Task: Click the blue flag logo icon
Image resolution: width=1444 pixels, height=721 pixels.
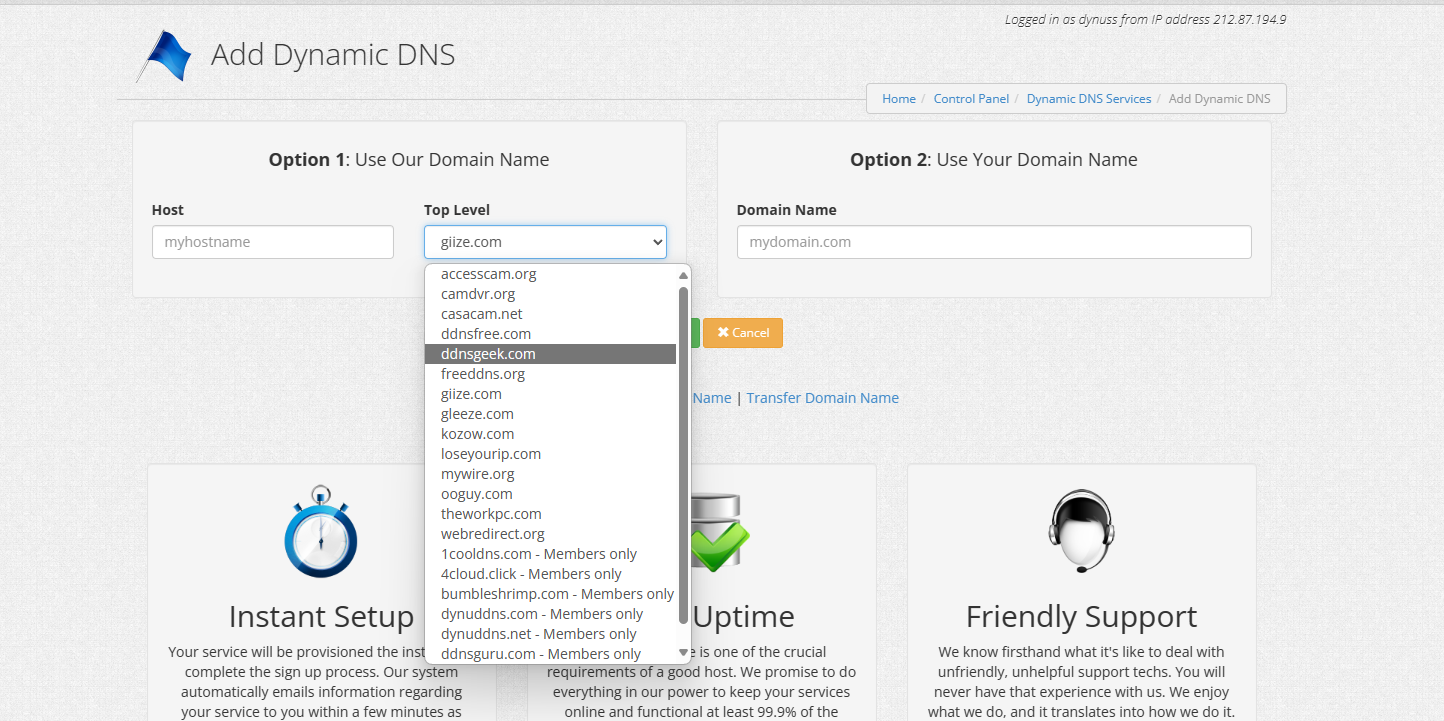Action: (x=163, y=56)
